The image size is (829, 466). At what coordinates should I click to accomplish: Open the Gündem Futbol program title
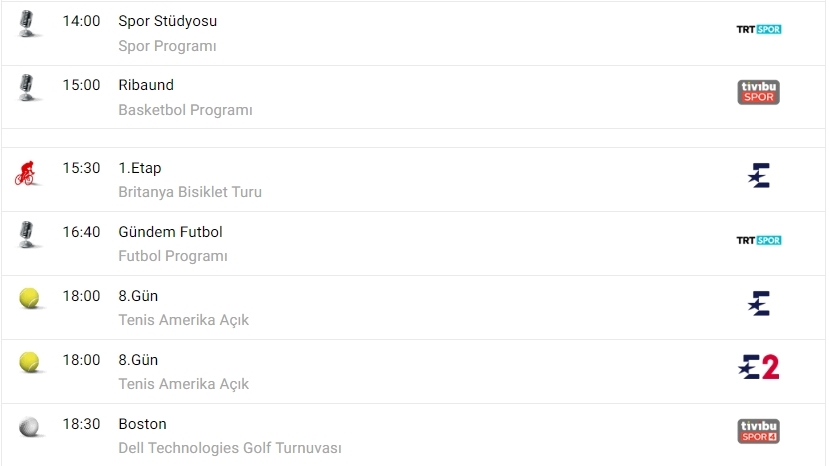[x=170, y=232]
